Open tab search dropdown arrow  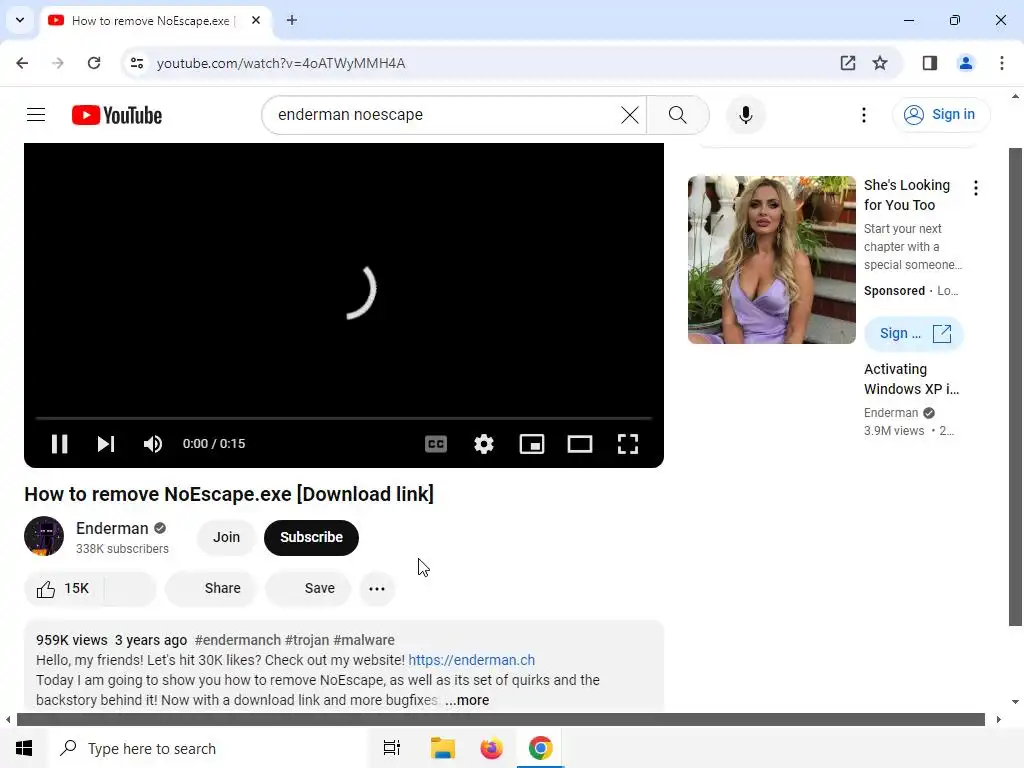click(x=20, y=20)
